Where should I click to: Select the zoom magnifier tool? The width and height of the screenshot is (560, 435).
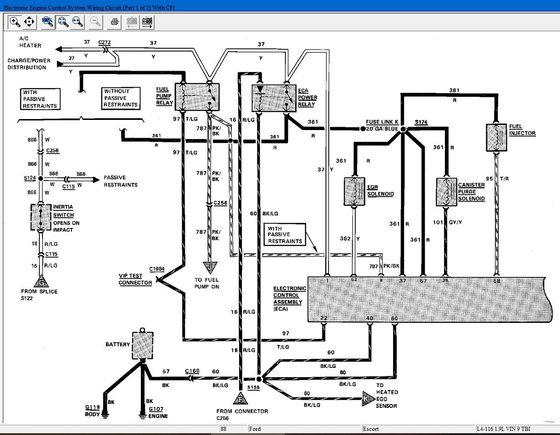pyautogui.click(x=15, y=22)
